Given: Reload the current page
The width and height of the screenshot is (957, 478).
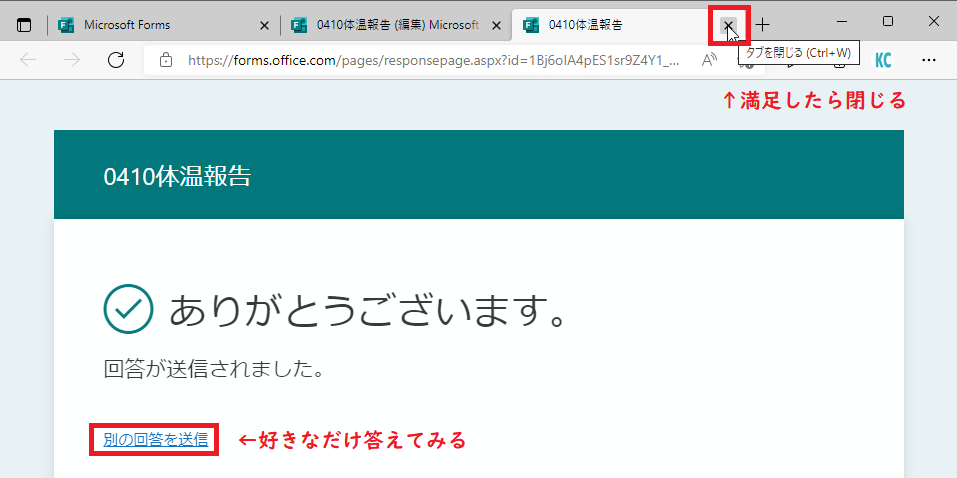Looking at the screenshot, I should tap(115, 60).
